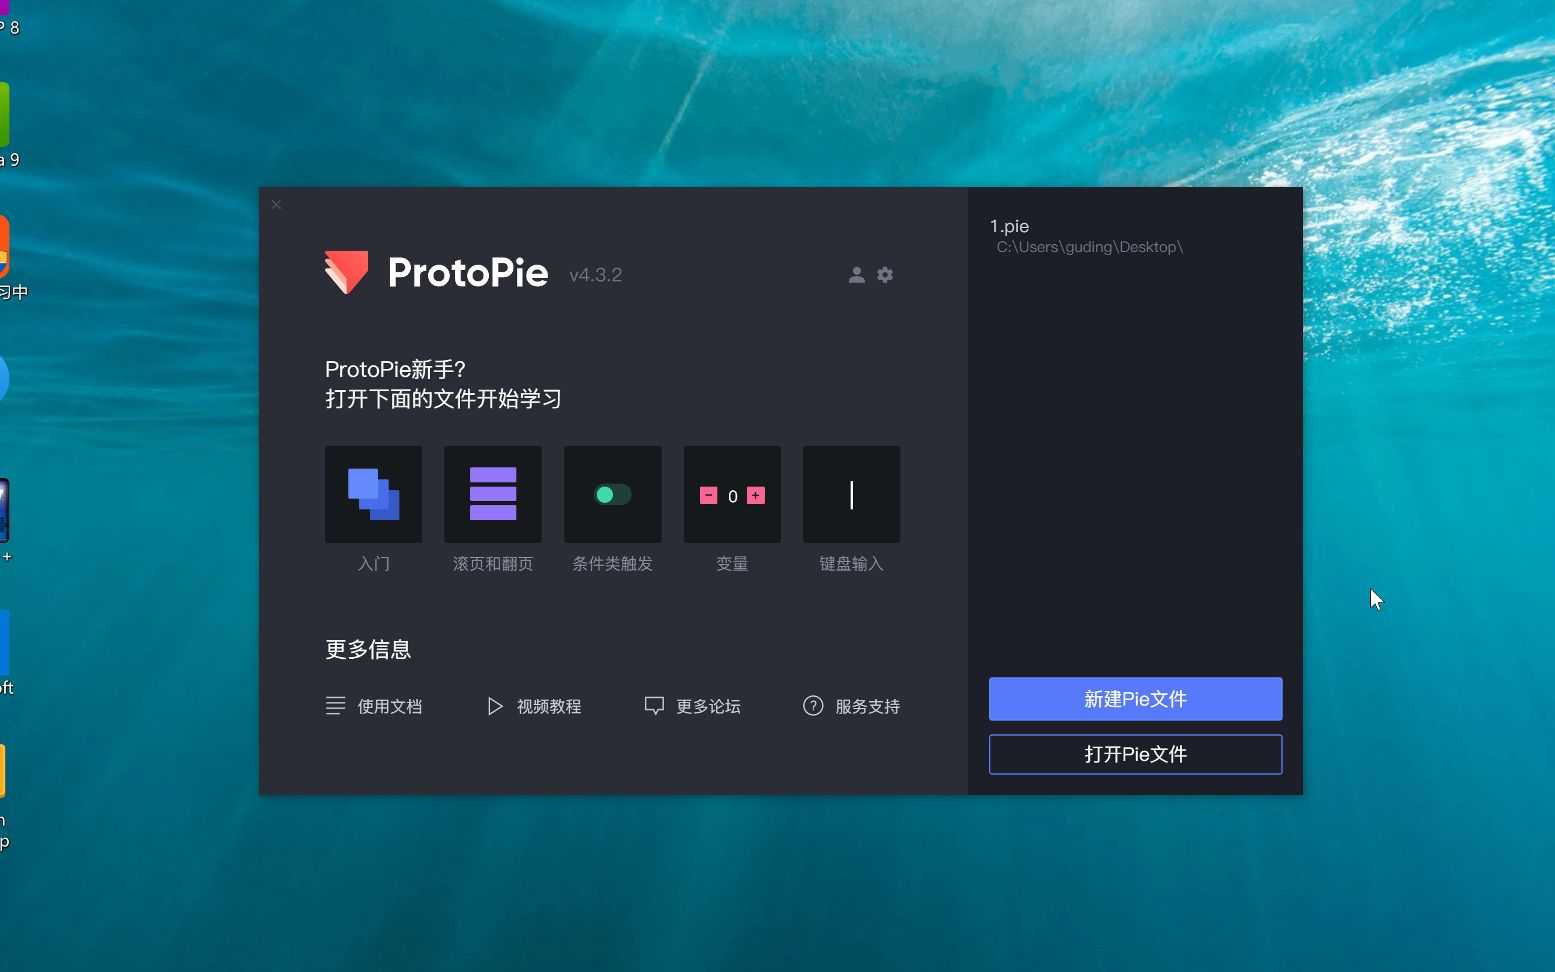Click the version text v4.3.2

coord(596,275)
